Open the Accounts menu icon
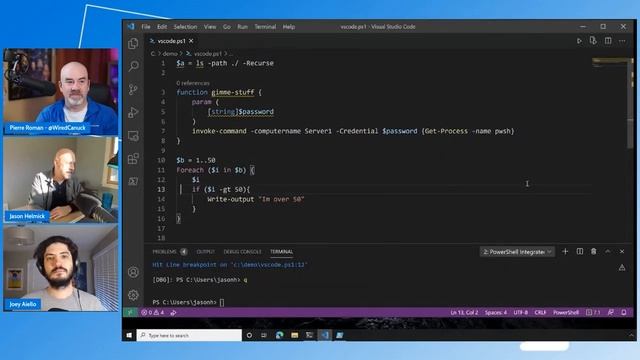Screen dimensions: 640x360 coord(133,272)
